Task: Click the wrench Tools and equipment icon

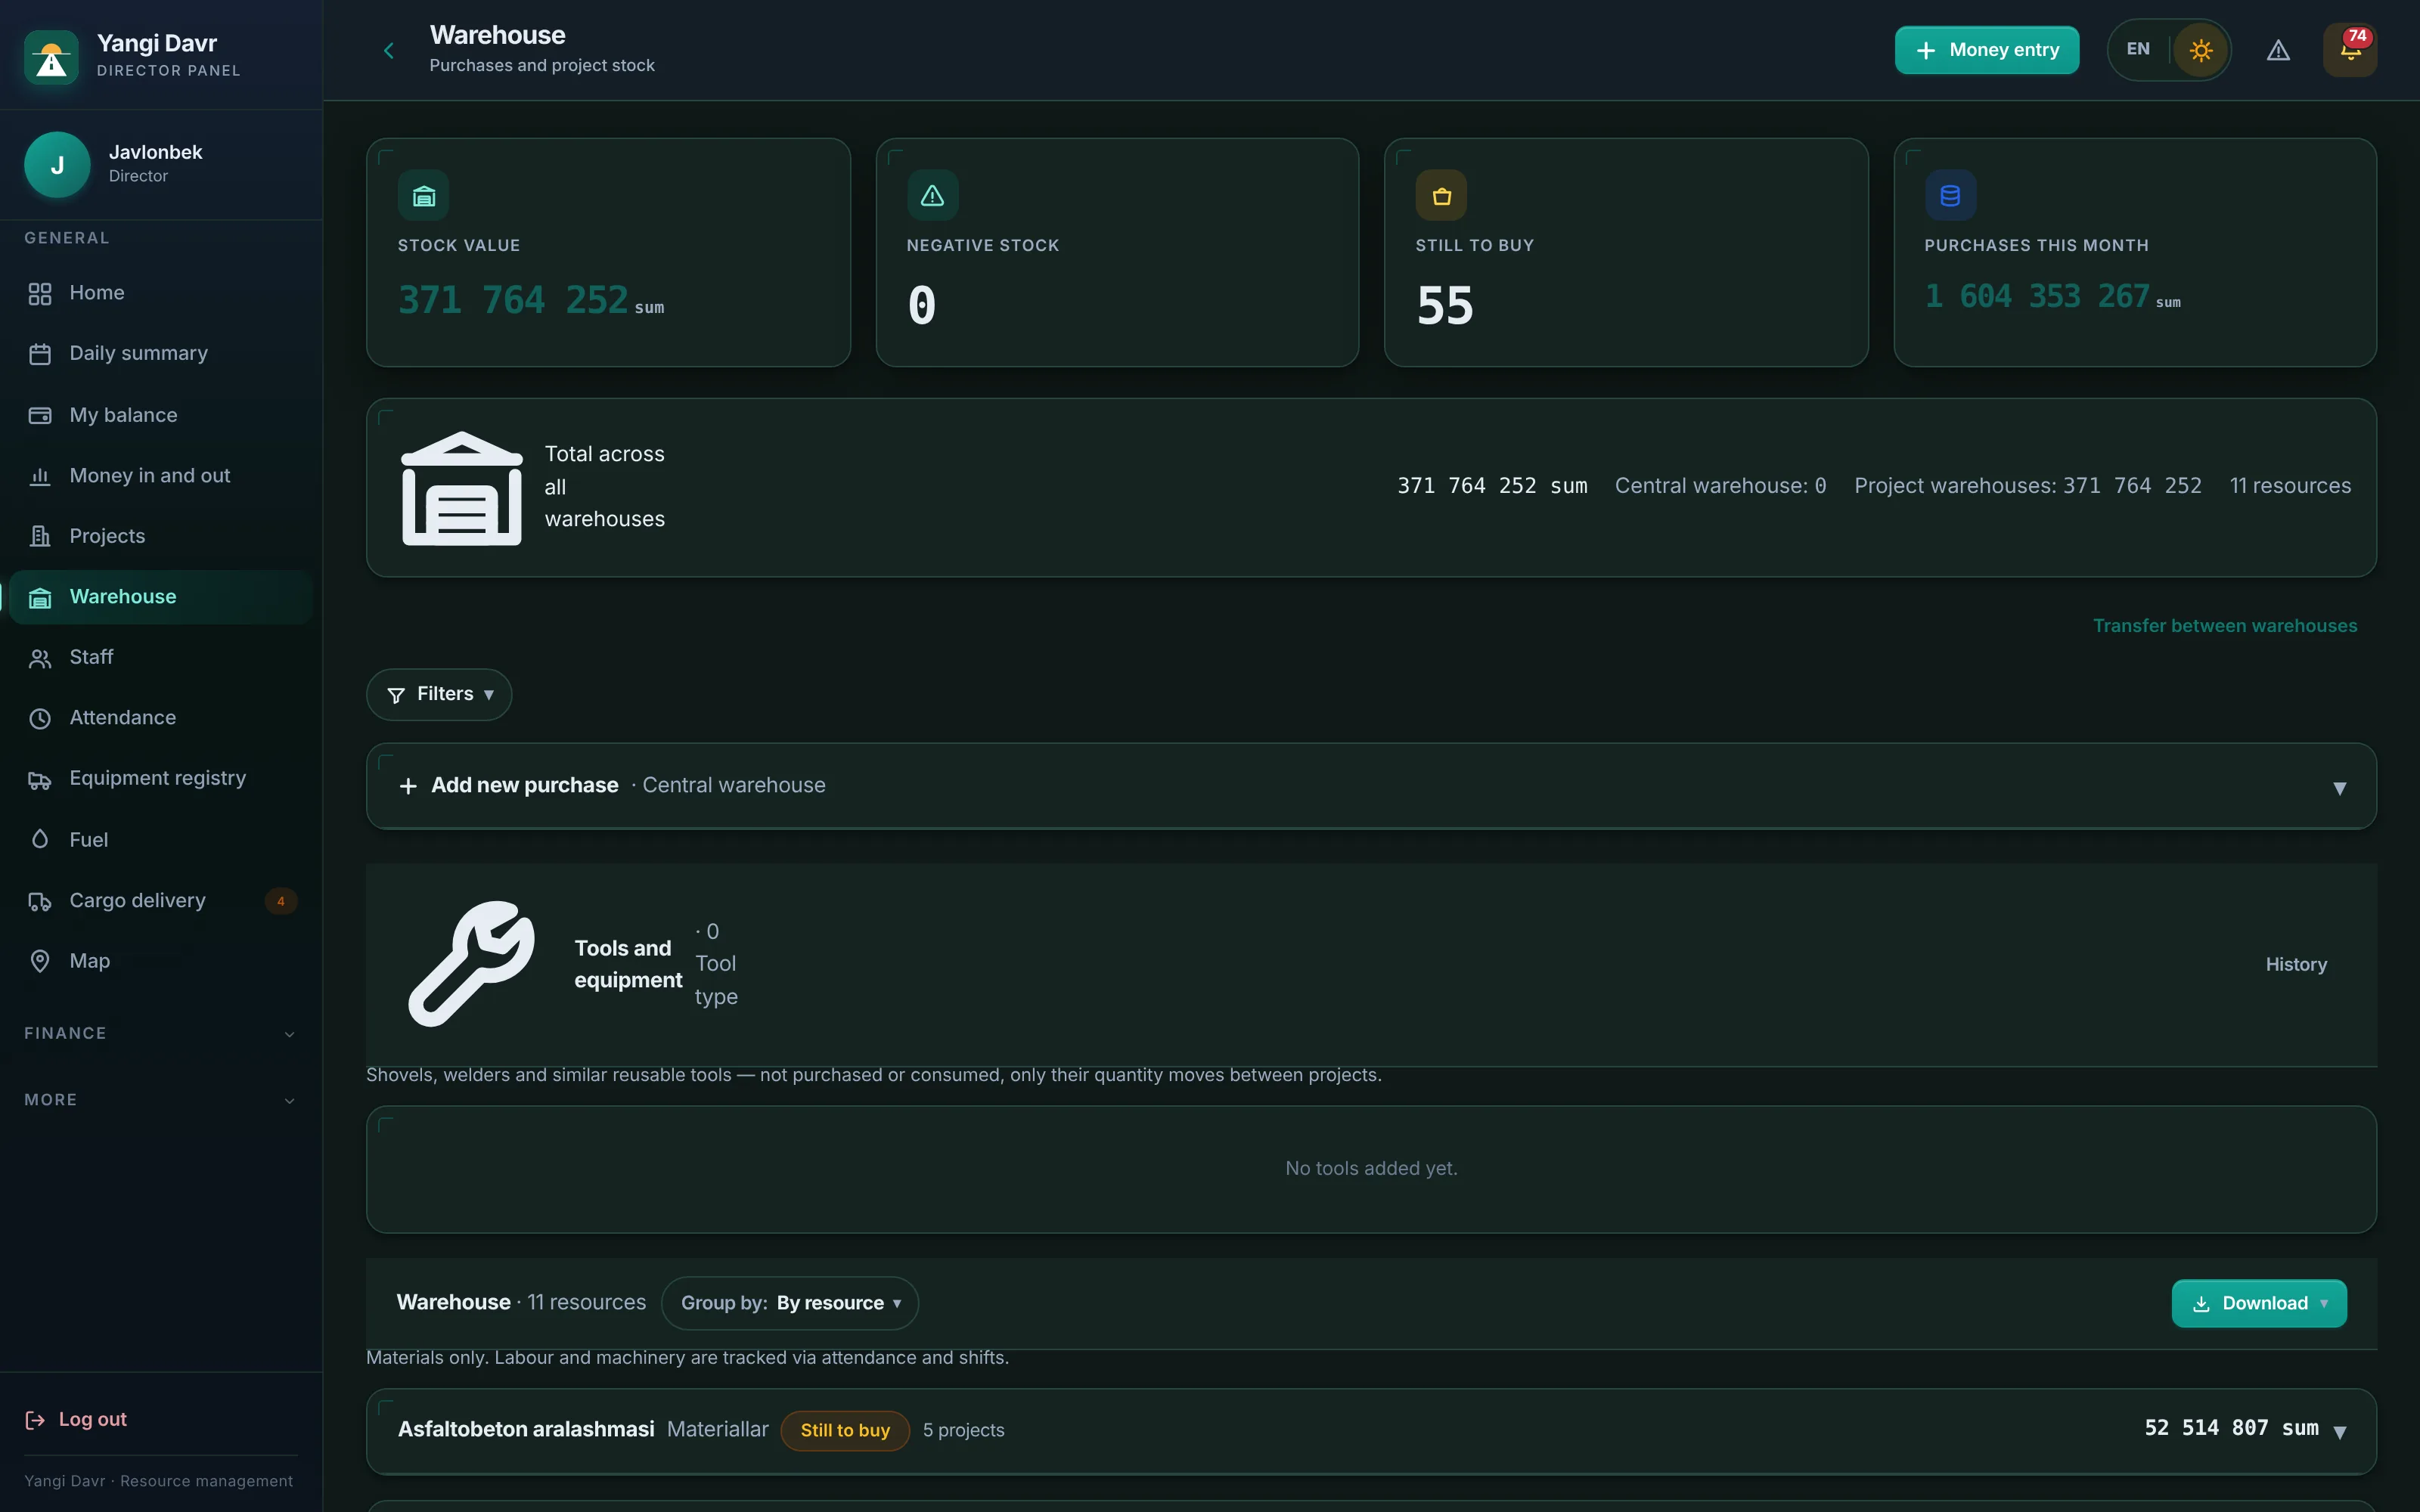Action: [471, 964]
